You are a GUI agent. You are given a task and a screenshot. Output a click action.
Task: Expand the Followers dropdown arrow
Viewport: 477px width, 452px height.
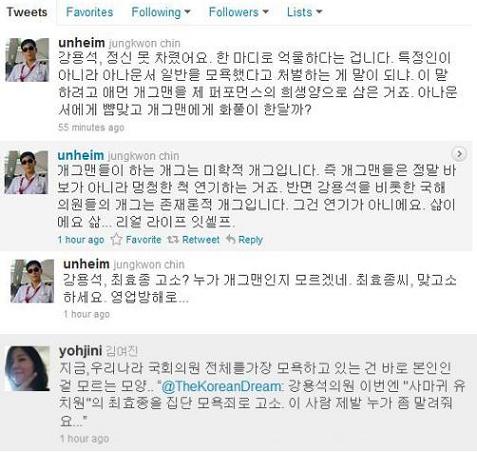point(266,12)
